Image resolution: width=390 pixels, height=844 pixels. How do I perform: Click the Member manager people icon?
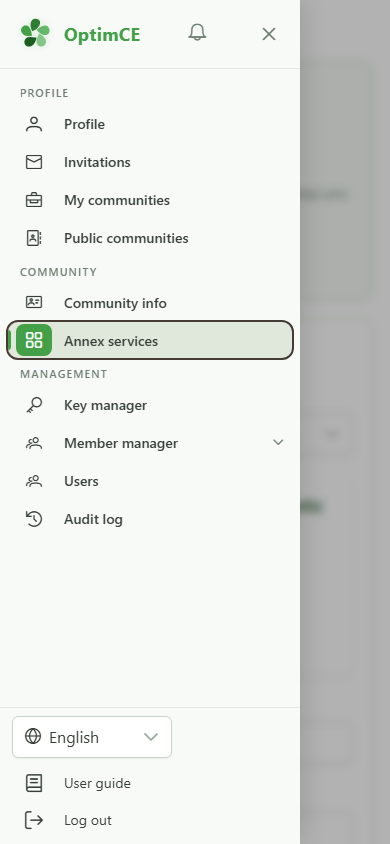pos(34,444)
